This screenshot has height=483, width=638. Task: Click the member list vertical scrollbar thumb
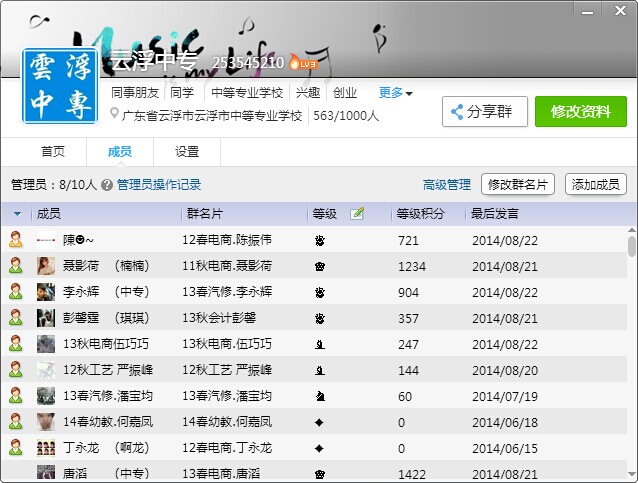pos(631,246)
